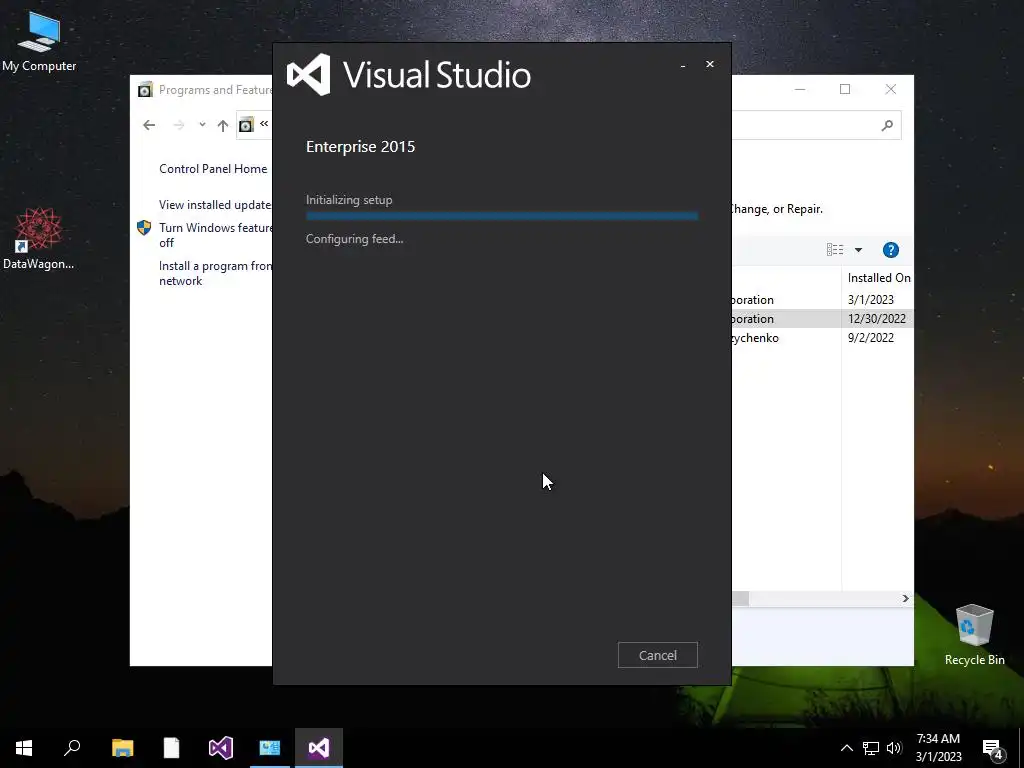Open Turn Windows features on or off
This screenshot has height=768, width=1024.
[x=215, y=235]
